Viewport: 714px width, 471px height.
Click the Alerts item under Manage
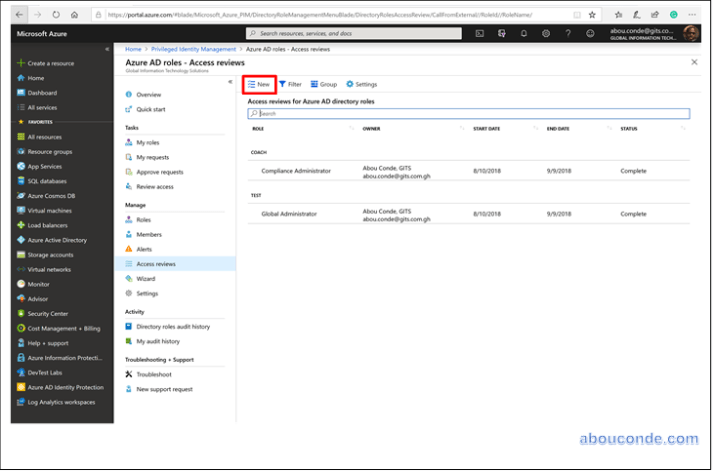(x=148, y=248)
